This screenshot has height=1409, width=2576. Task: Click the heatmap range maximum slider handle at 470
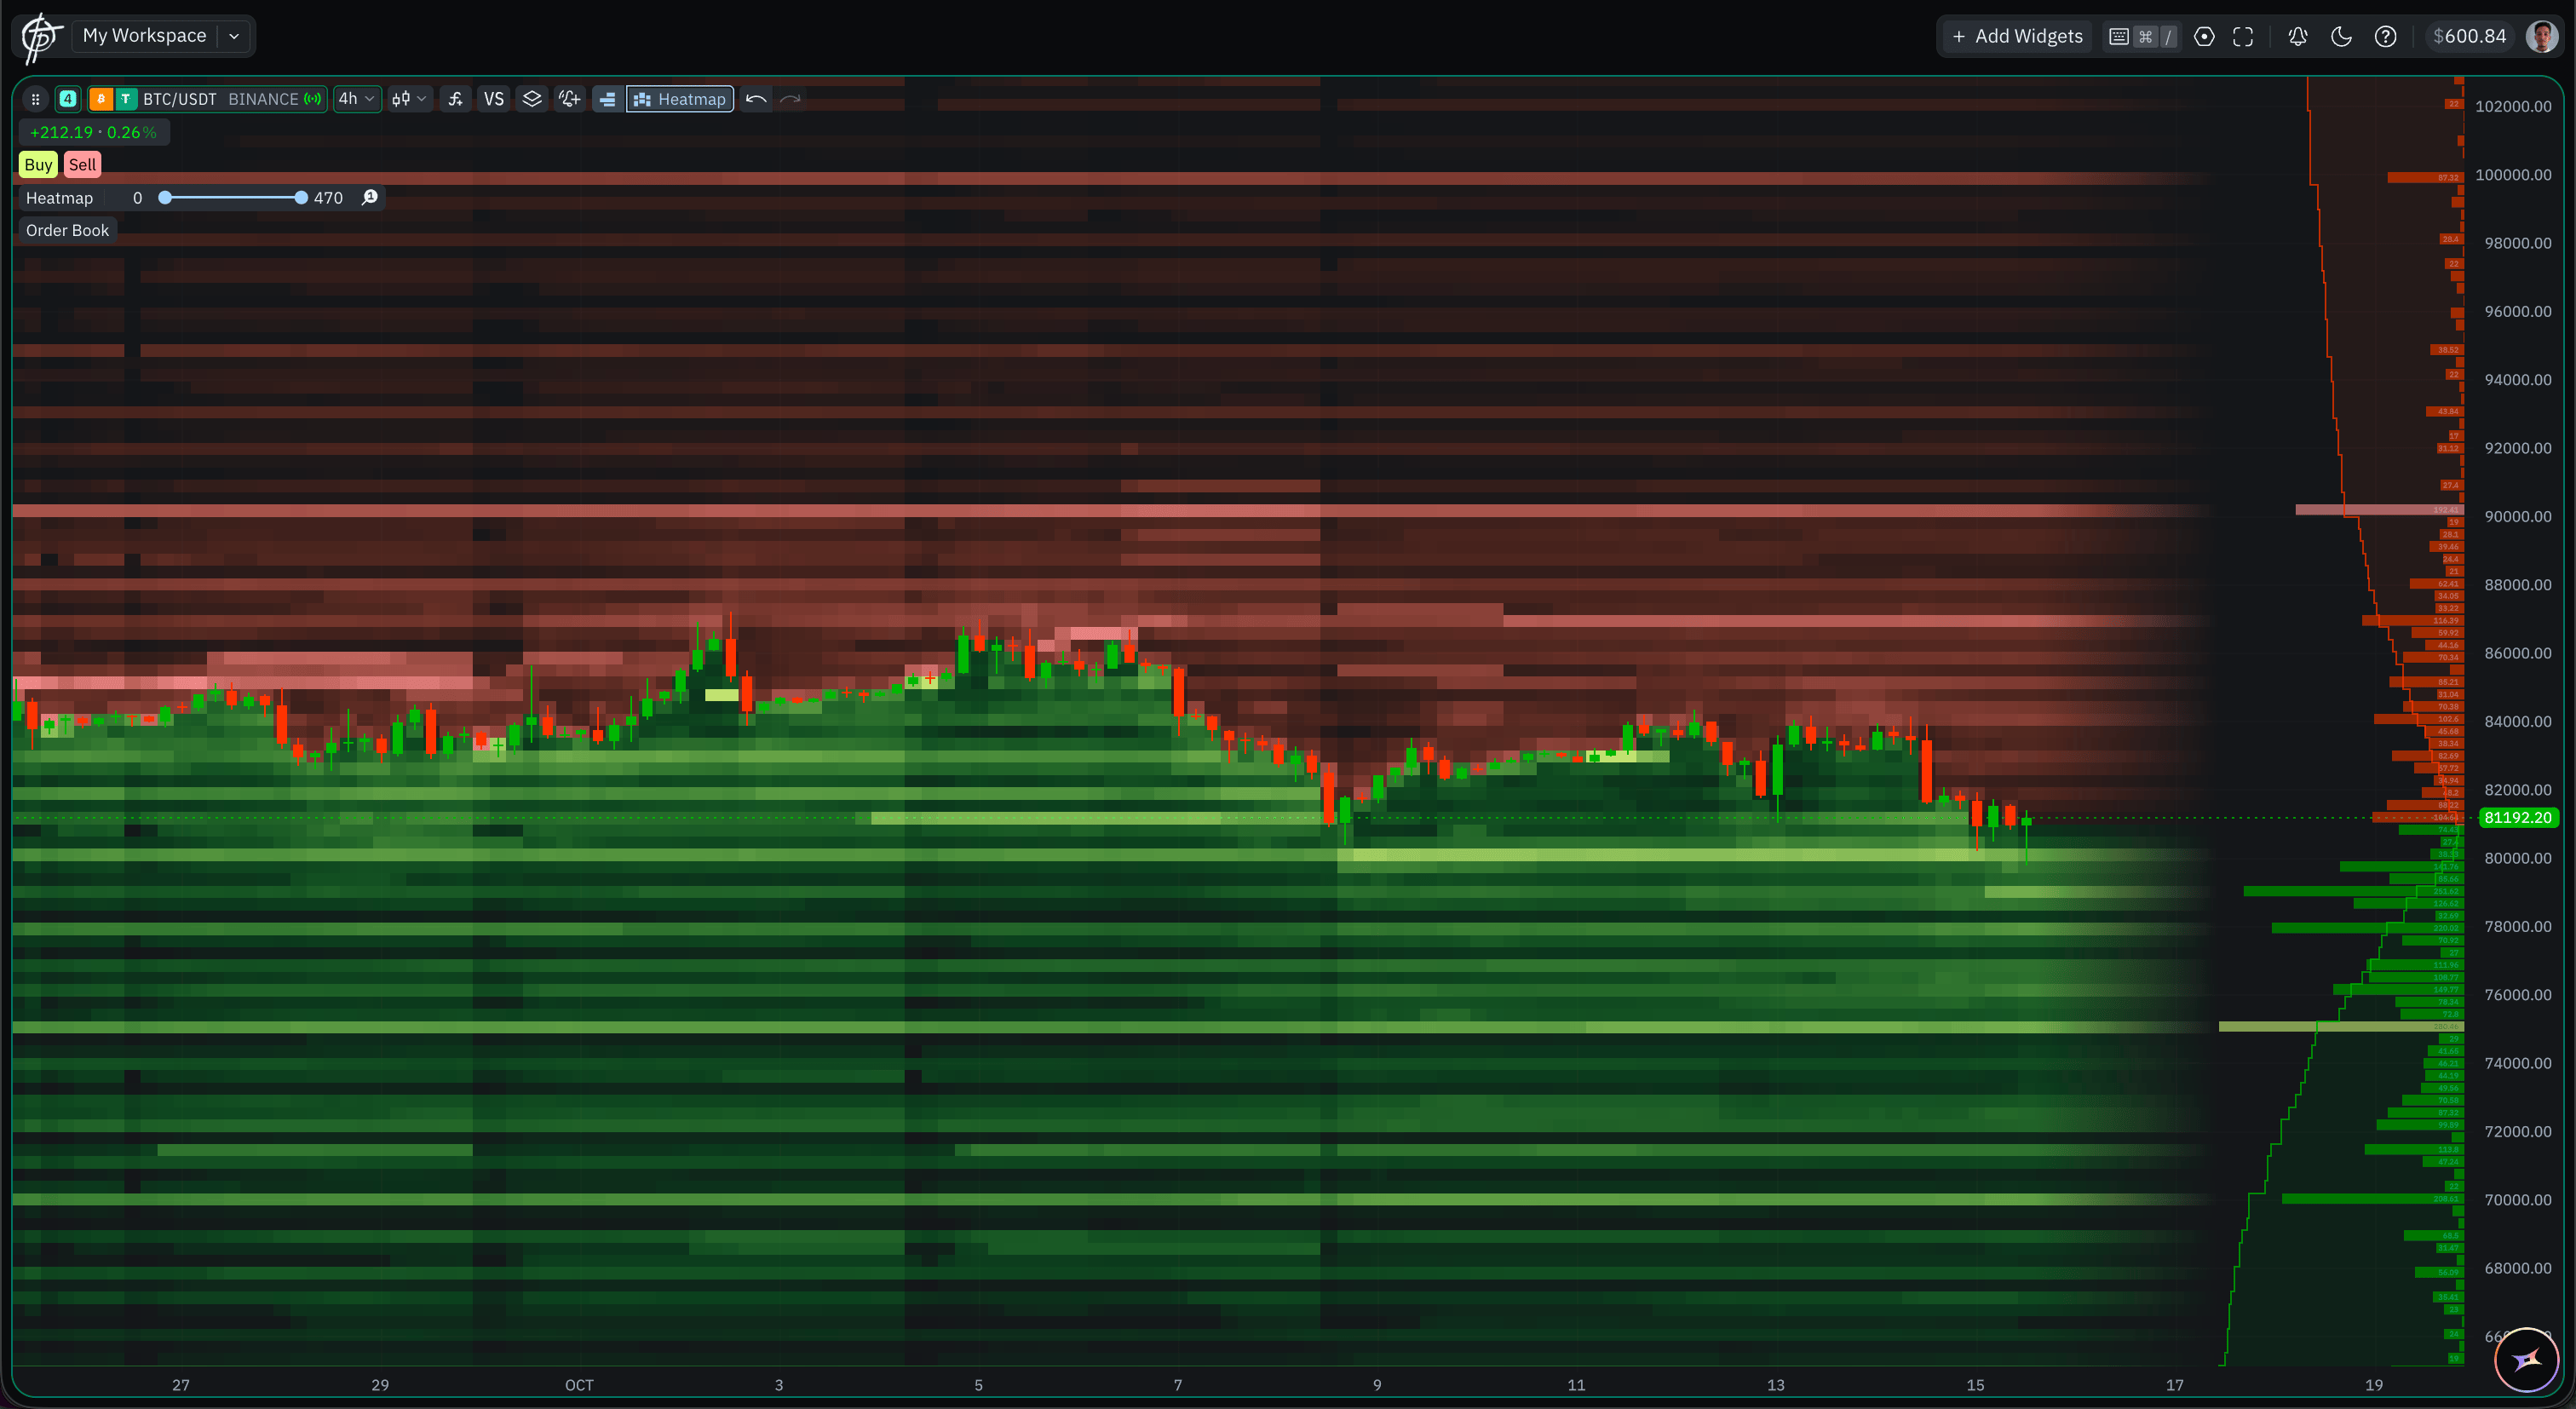[x=301, y=198]
